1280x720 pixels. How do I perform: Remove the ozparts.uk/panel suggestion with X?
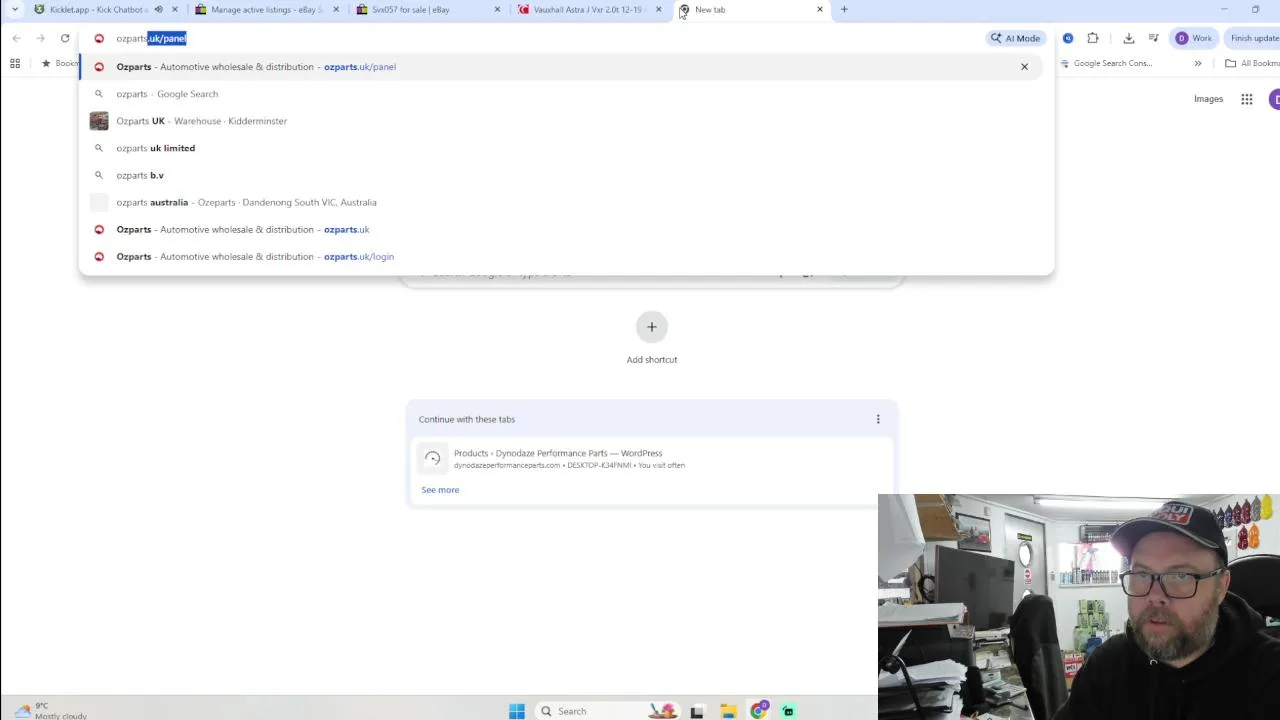(1024, 67)
